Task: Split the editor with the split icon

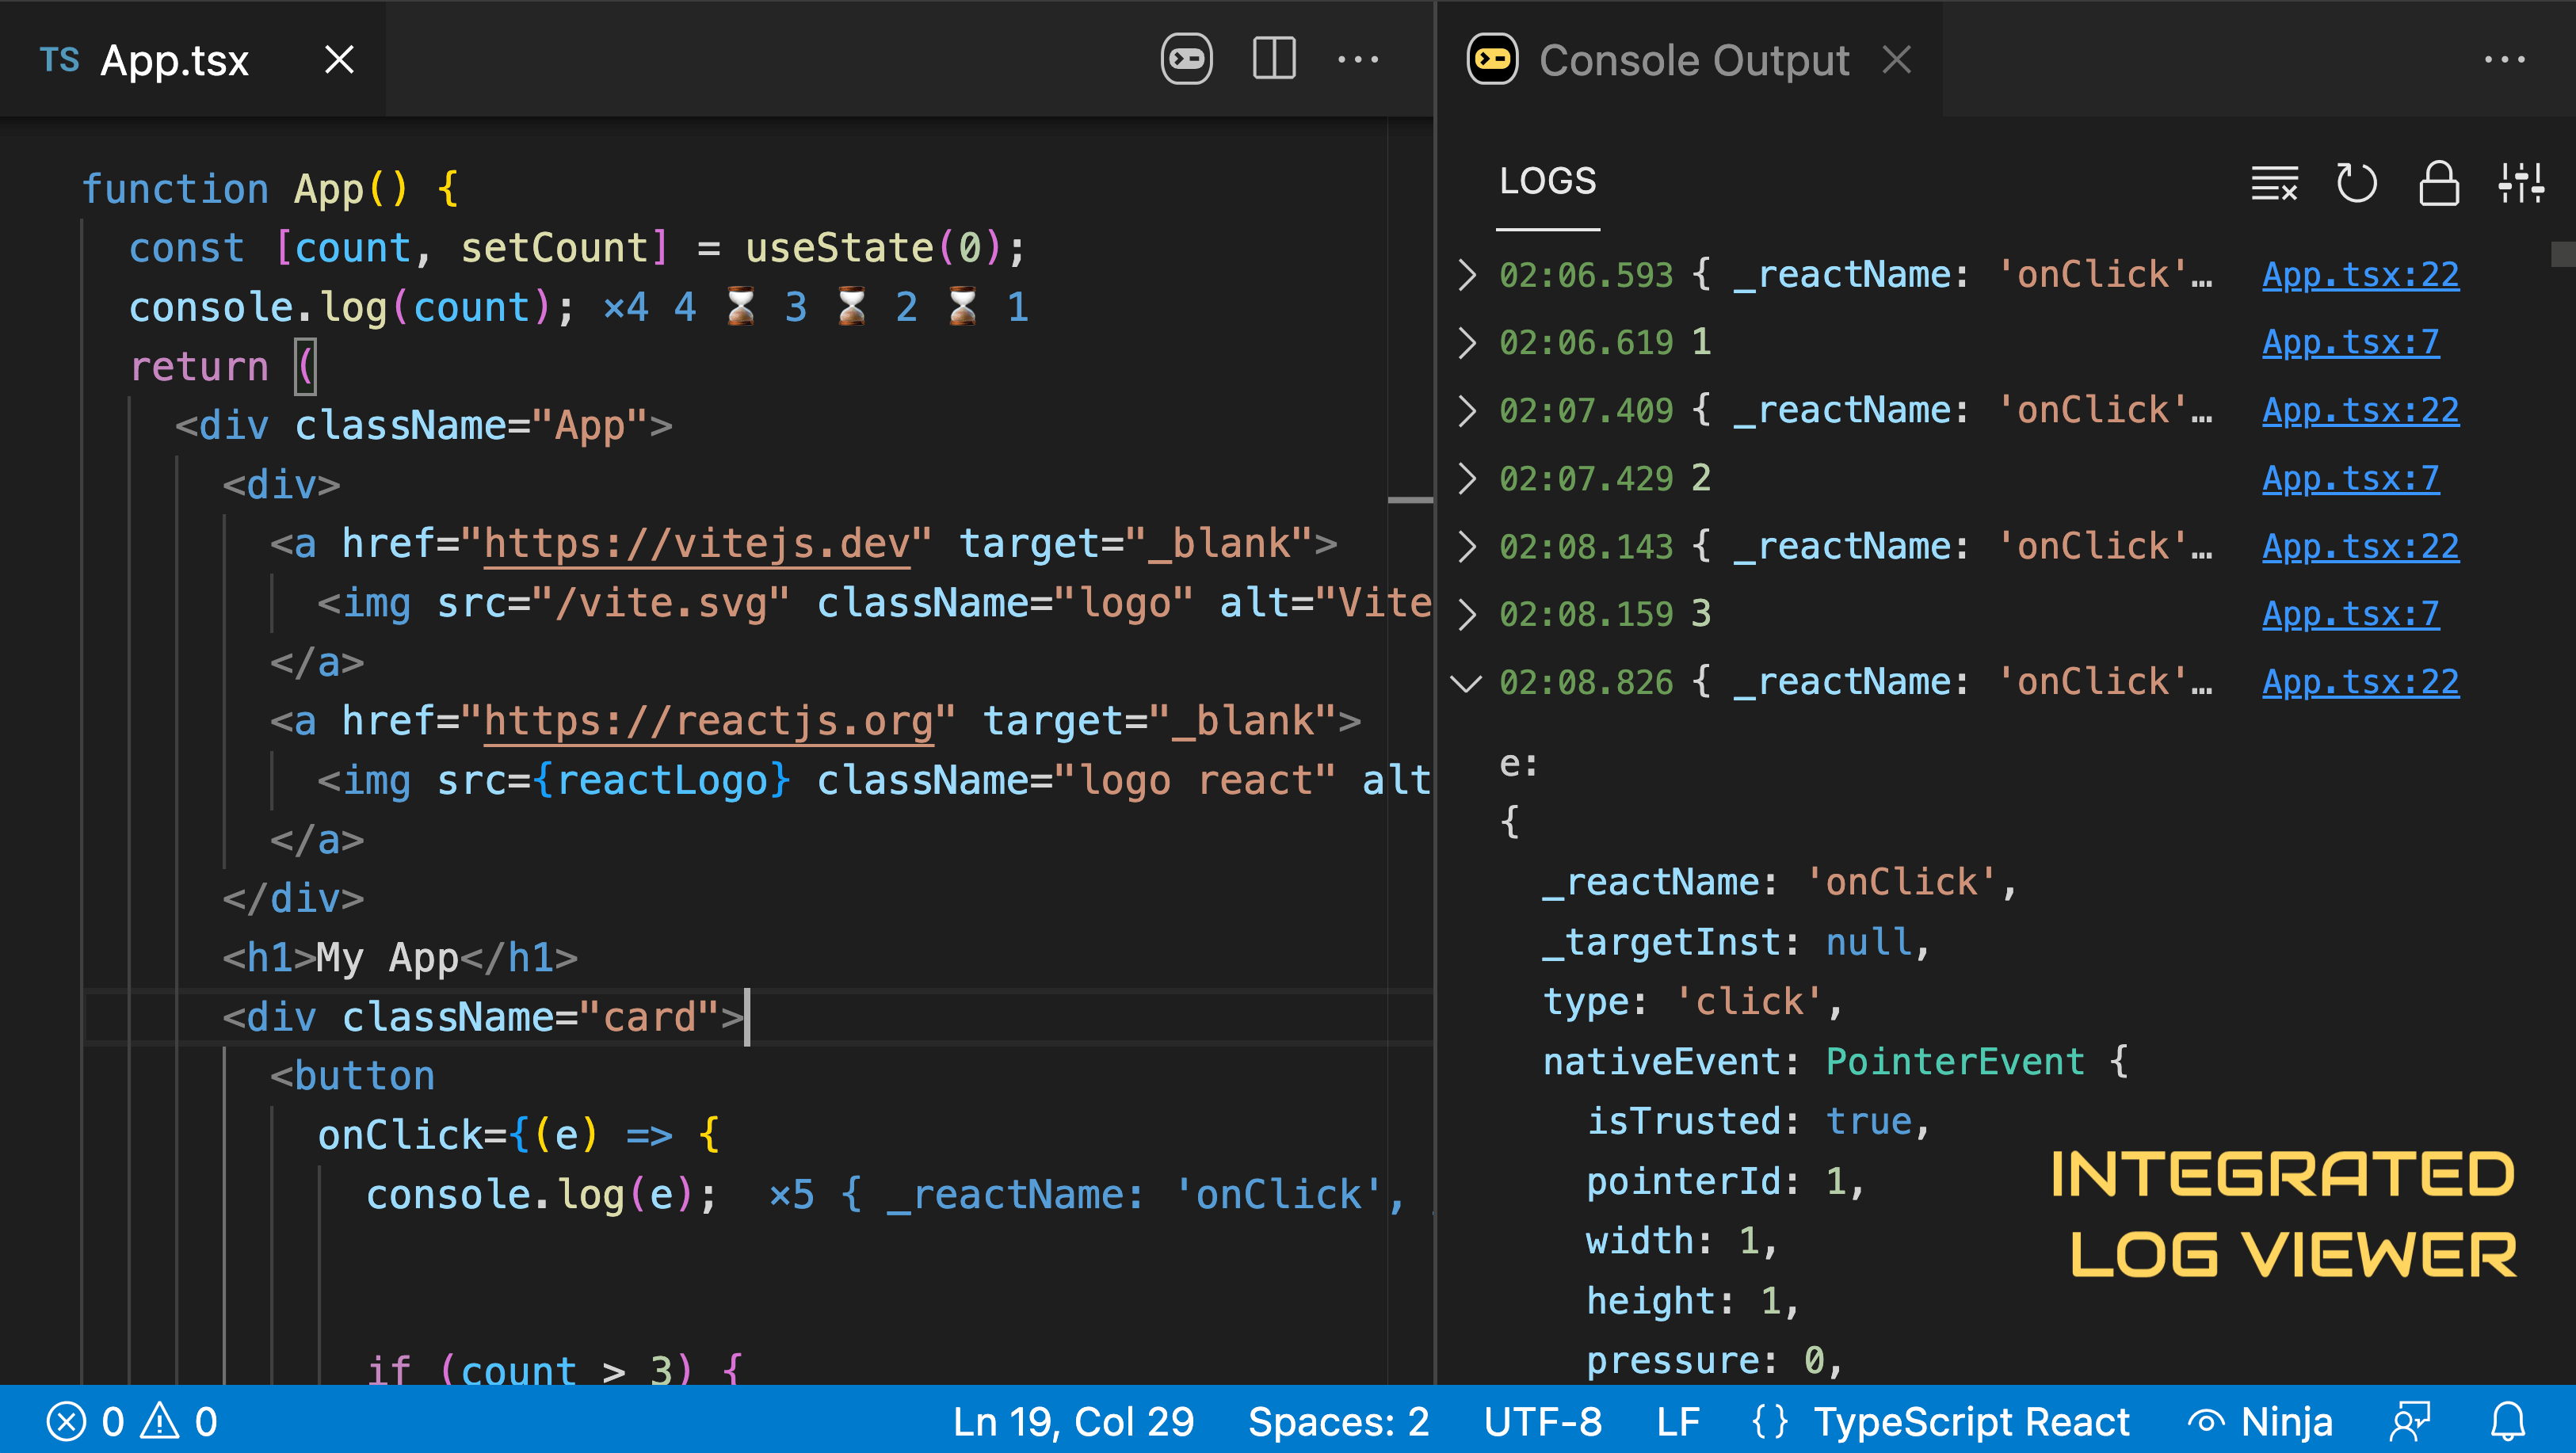Action: pyautogui.click(x=1274, y=60)
